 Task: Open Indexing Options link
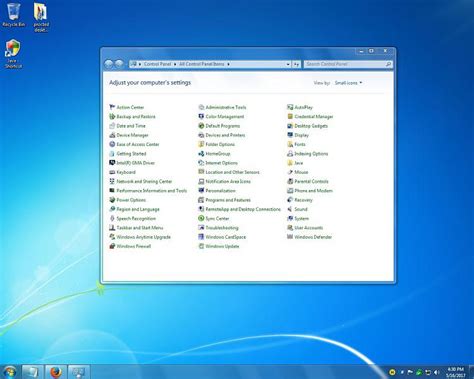(x=311, y=154)
